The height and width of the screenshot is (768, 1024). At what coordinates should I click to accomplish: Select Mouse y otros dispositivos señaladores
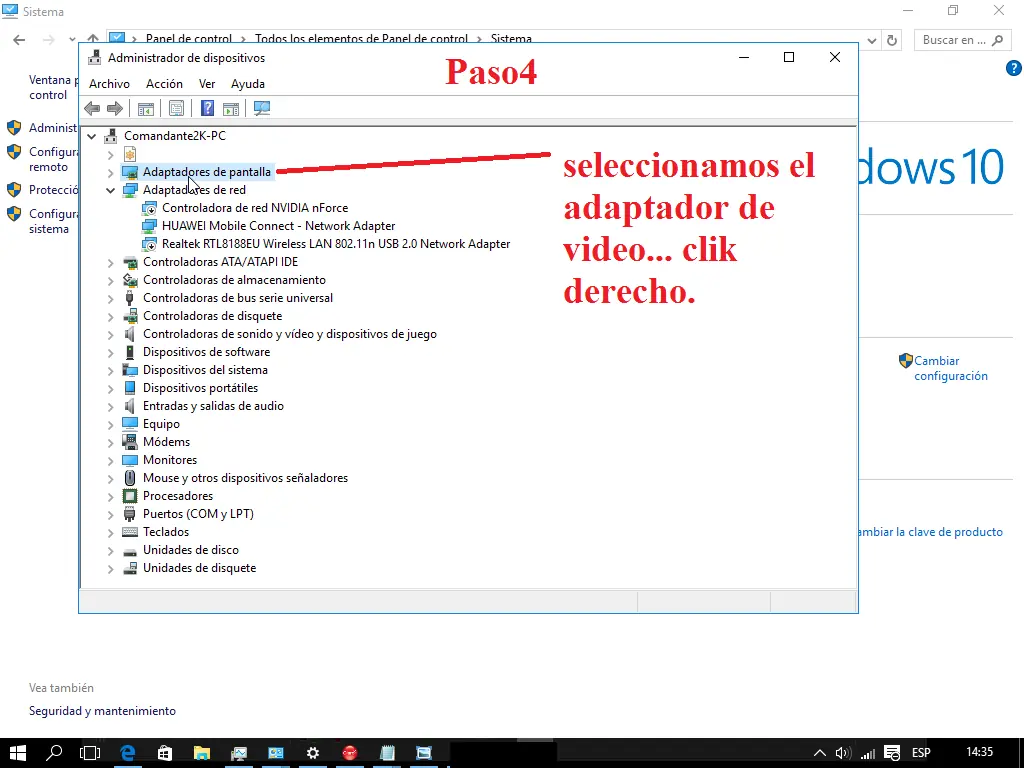click(245, 478)
